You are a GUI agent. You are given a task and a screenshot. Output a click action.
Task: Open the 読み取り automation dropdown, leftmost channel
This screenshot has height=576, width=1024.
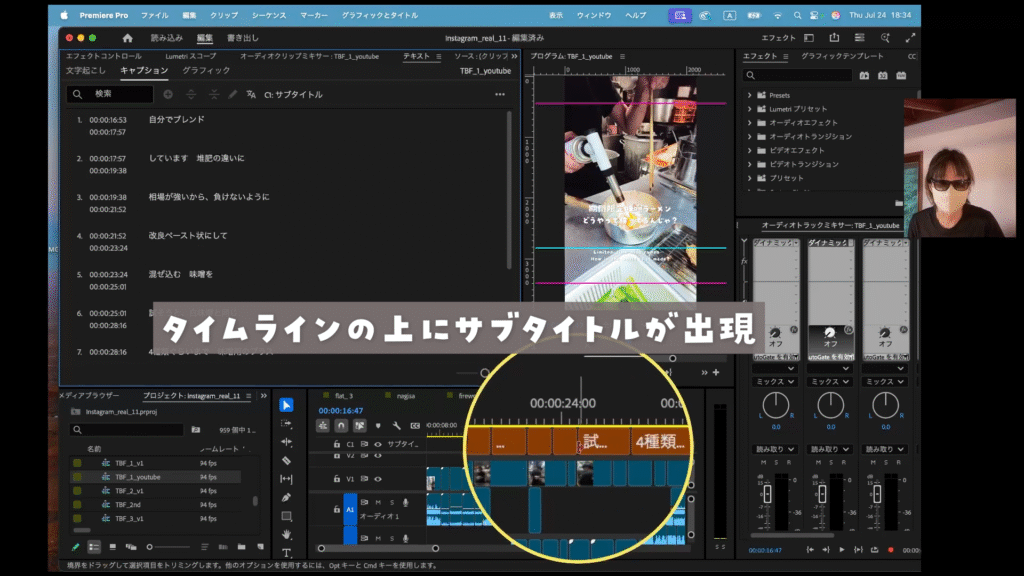(x=775, y=449)
